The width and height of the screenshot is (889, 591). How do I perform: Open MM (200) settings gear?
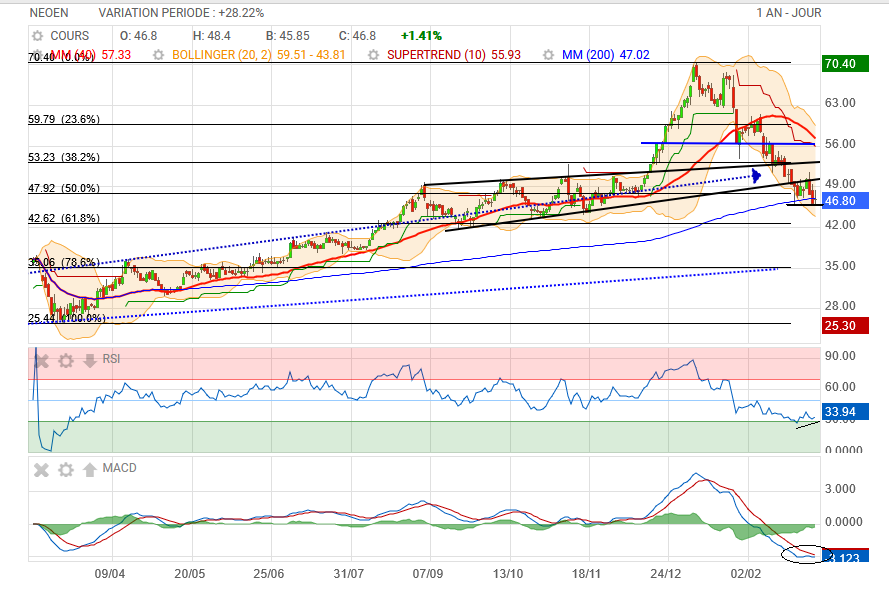(x=548, y=55)
